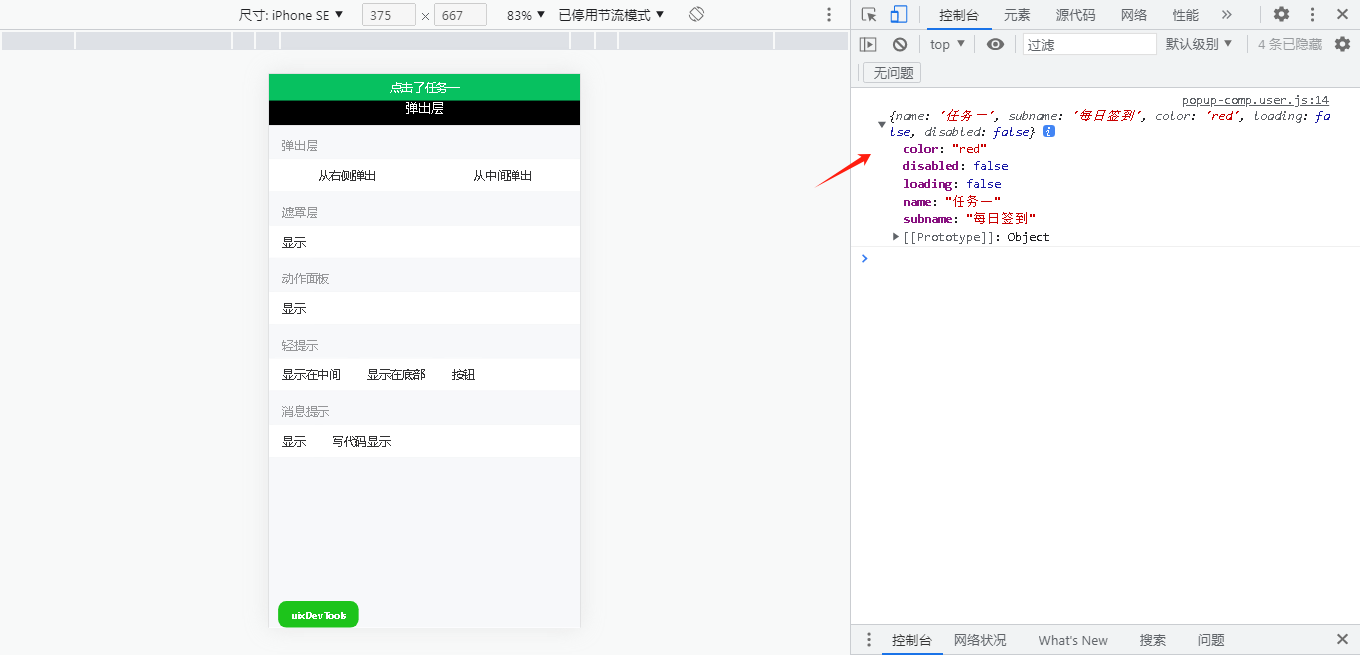Tap 按钮 under 轻提示

pyautogui.click(x=463, y=375)
